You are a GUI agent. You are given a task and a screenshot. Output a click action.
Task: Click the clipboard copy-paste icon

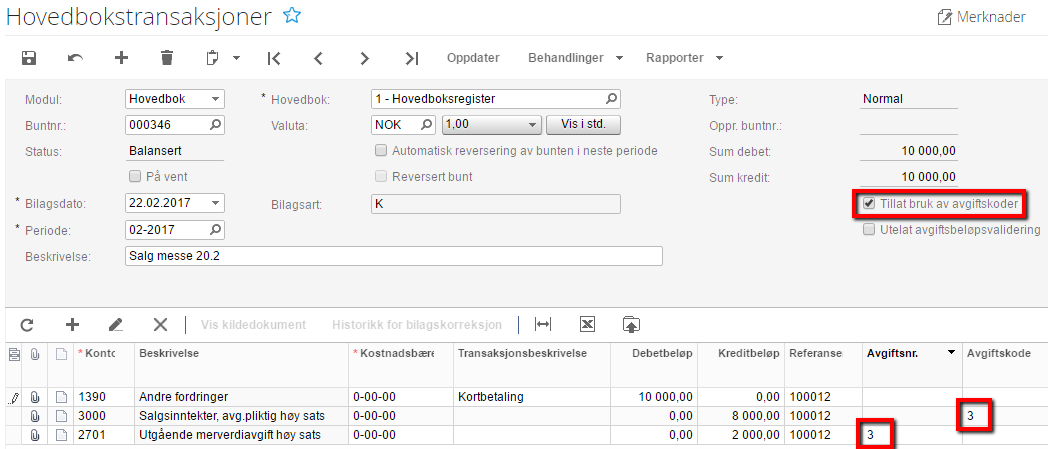213,58
